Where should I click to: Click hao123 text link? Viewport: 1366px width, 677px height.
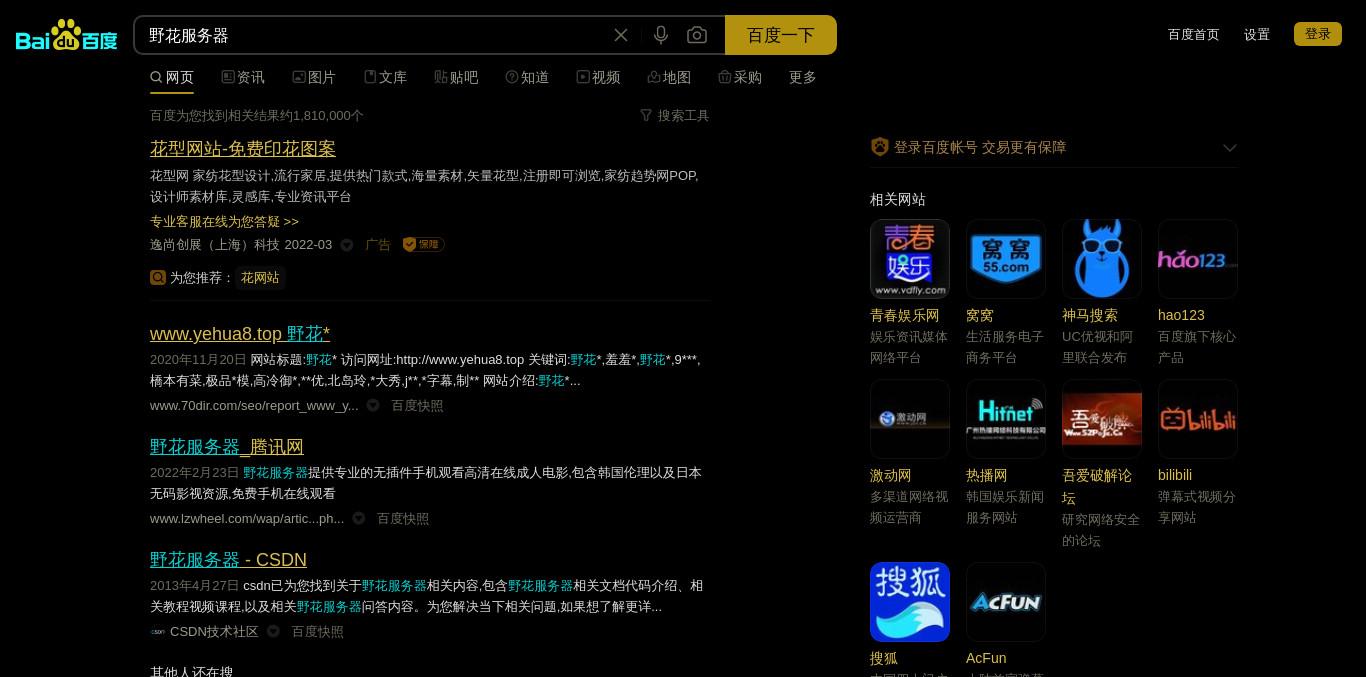pyautogui.click(x=1181, y=315)
